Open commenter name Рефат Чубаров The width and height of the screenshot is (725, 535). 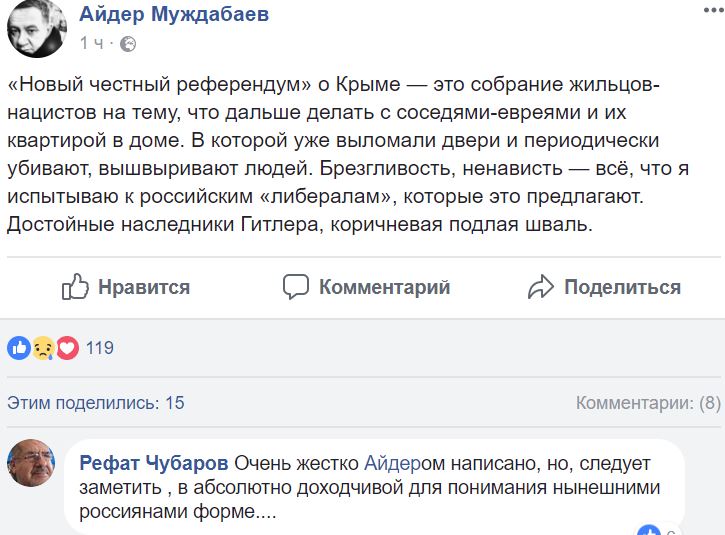154,463
